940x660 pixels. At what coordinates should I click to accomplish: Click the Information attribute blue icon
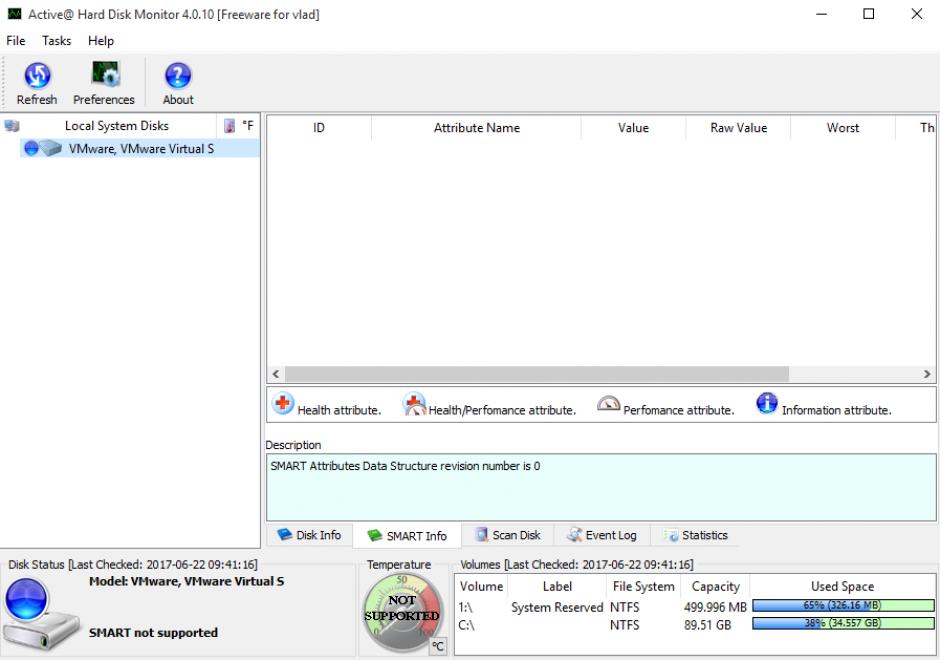767,403
